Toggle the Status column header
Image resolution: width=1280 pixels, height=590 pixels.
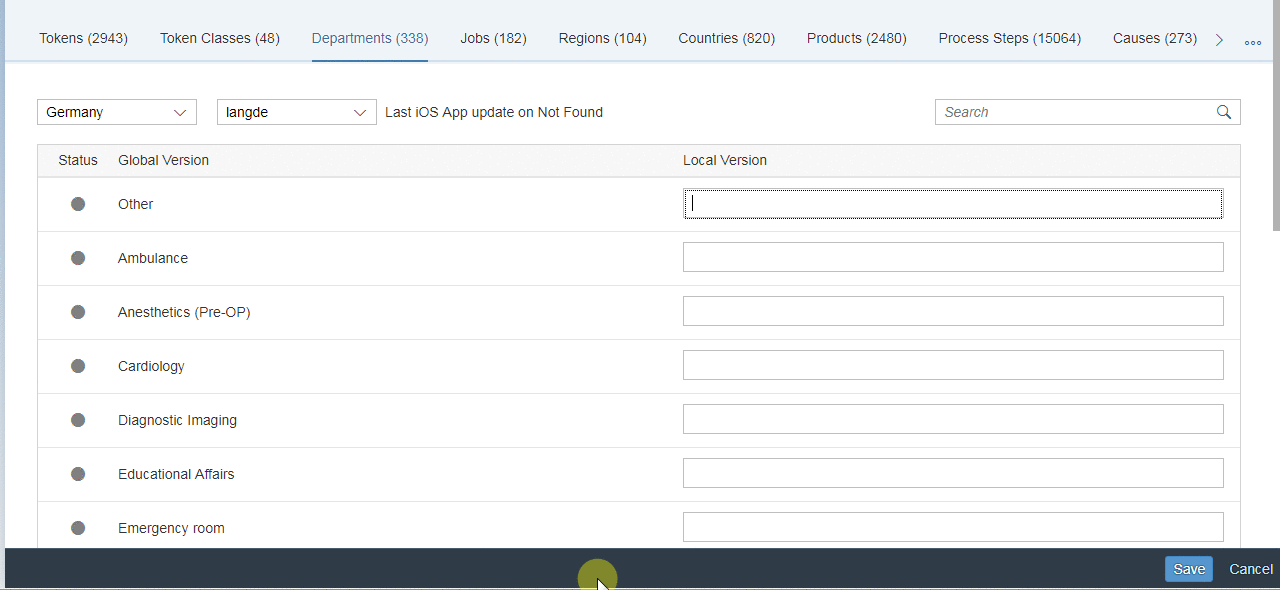tap(78, 160)
